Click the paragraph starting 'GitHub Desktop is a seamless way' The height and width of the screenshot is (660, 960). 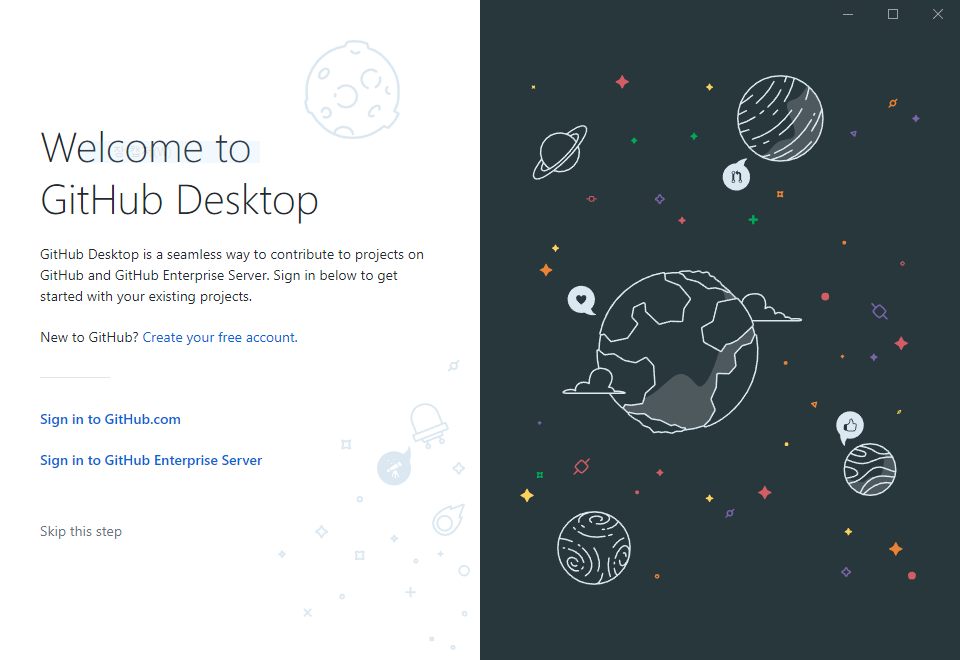coord(232,276)
